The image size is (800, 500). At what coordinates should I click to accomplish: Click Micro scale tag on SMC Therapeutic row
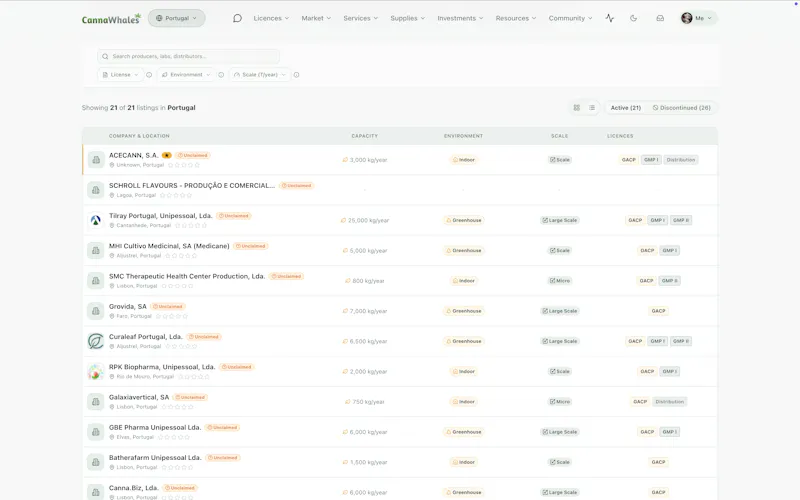click(x=560, y=281)
